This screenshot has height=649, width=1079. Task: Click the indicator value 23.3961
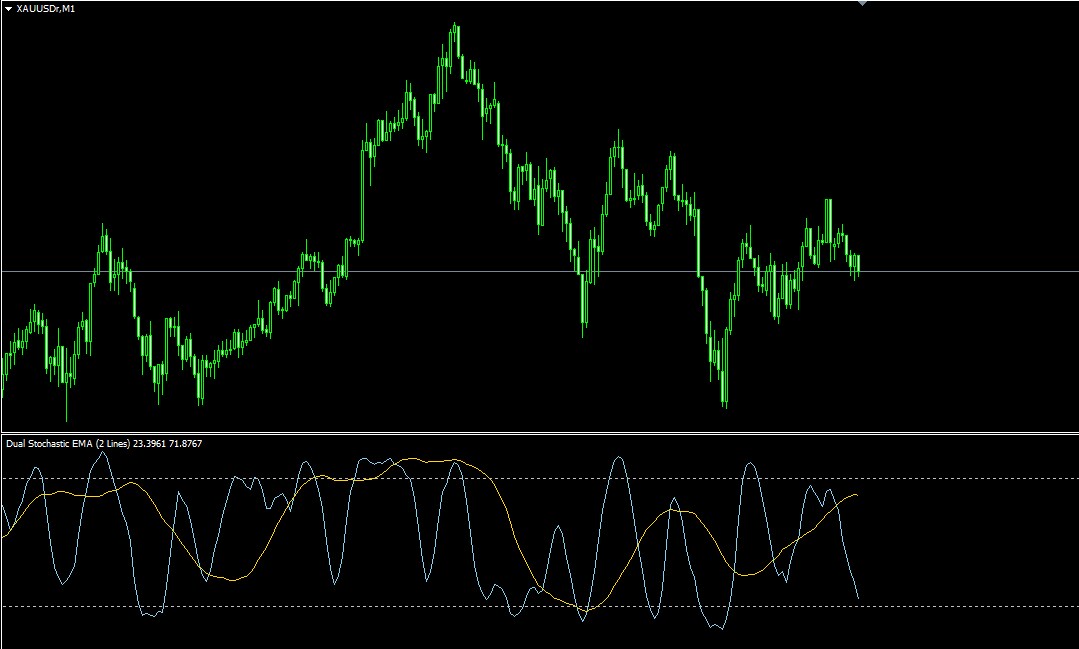[149, 444]
